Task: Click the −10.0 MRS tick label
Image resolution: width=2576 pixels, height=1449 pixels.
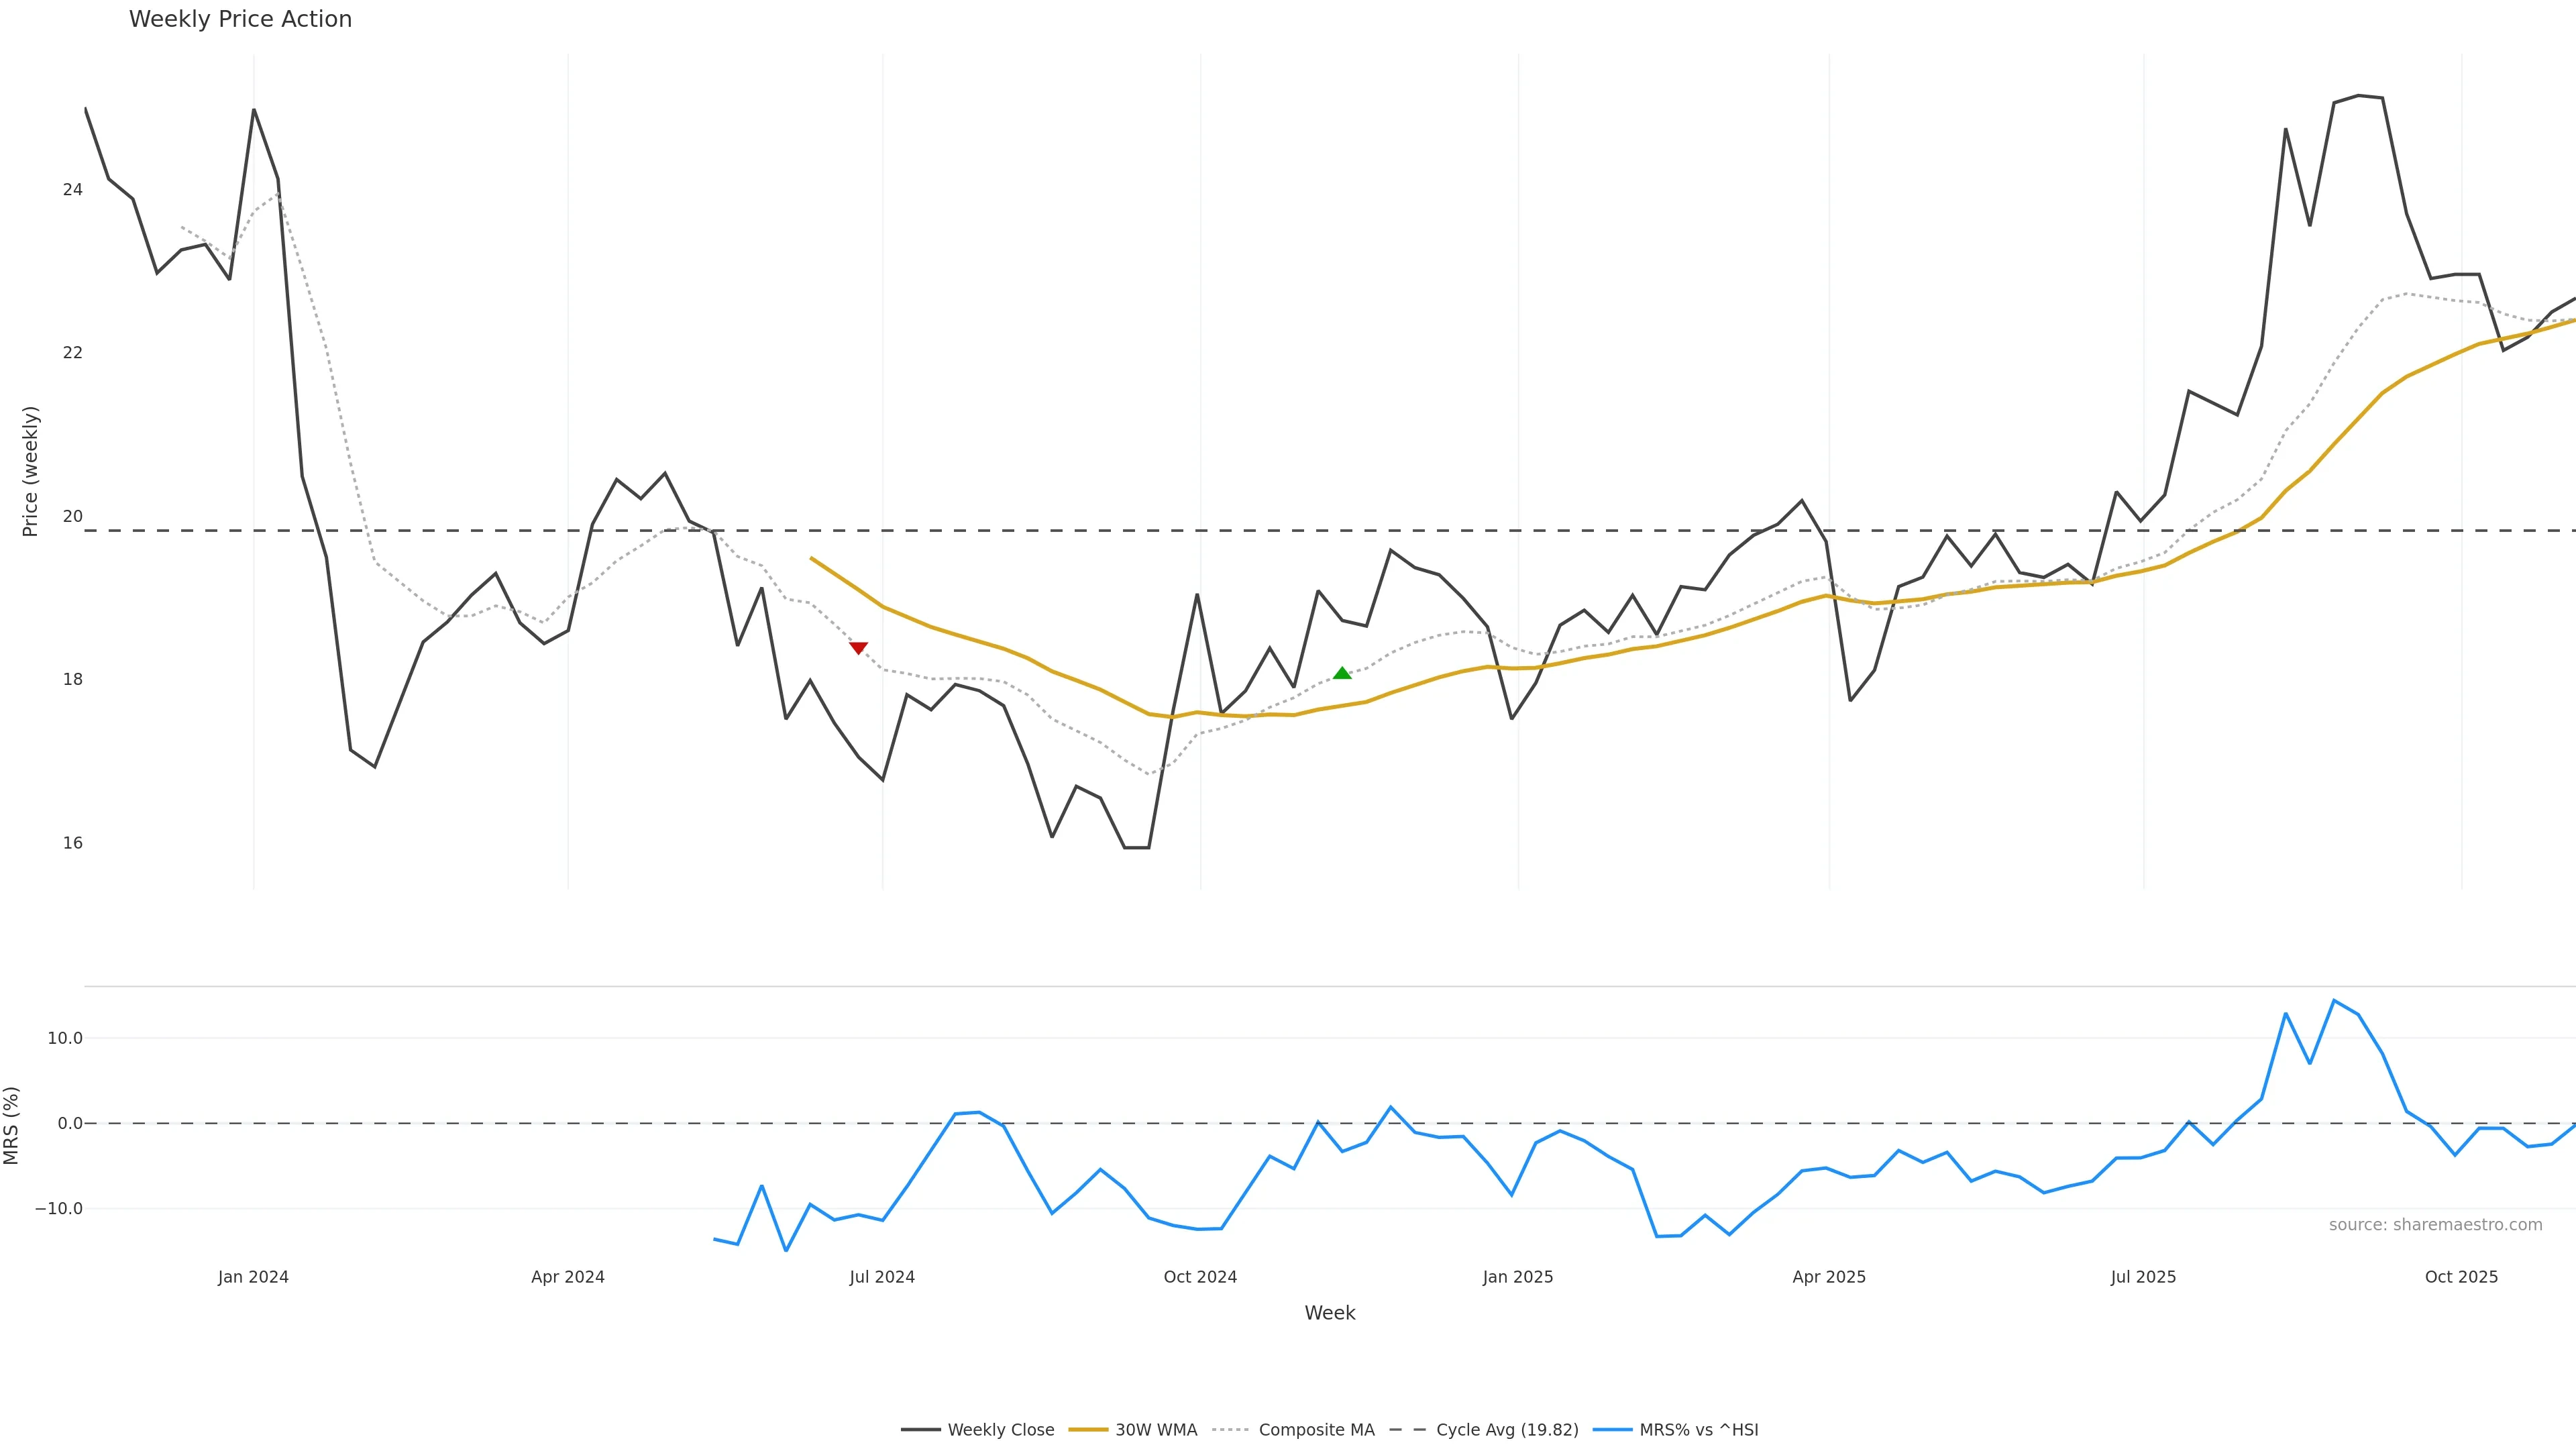Action: click(x=59, y=1208)
